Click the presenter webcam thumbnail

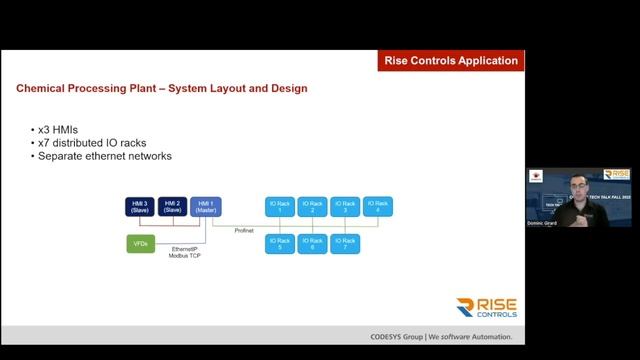[x=579, y=197]
